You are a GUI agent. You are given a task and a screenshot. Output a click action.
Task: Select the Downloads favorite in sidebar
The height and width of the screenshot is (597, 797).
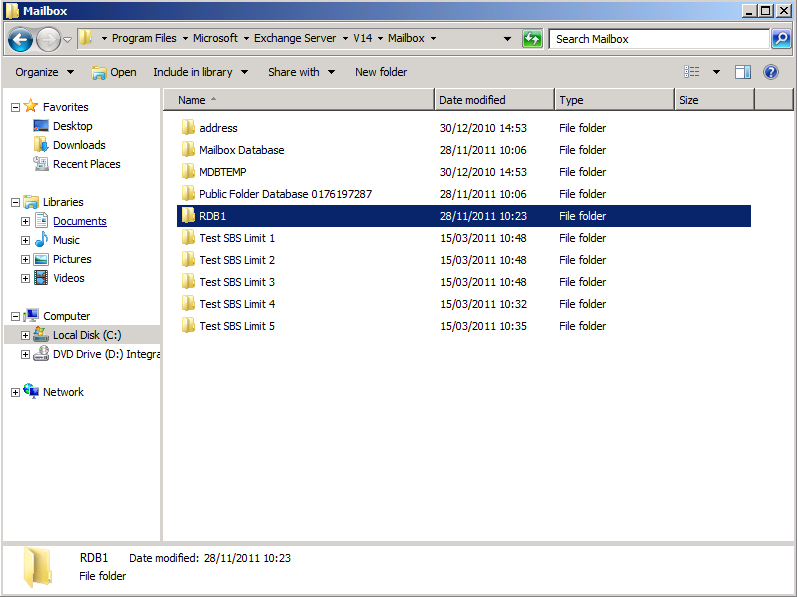coord(78,145)
